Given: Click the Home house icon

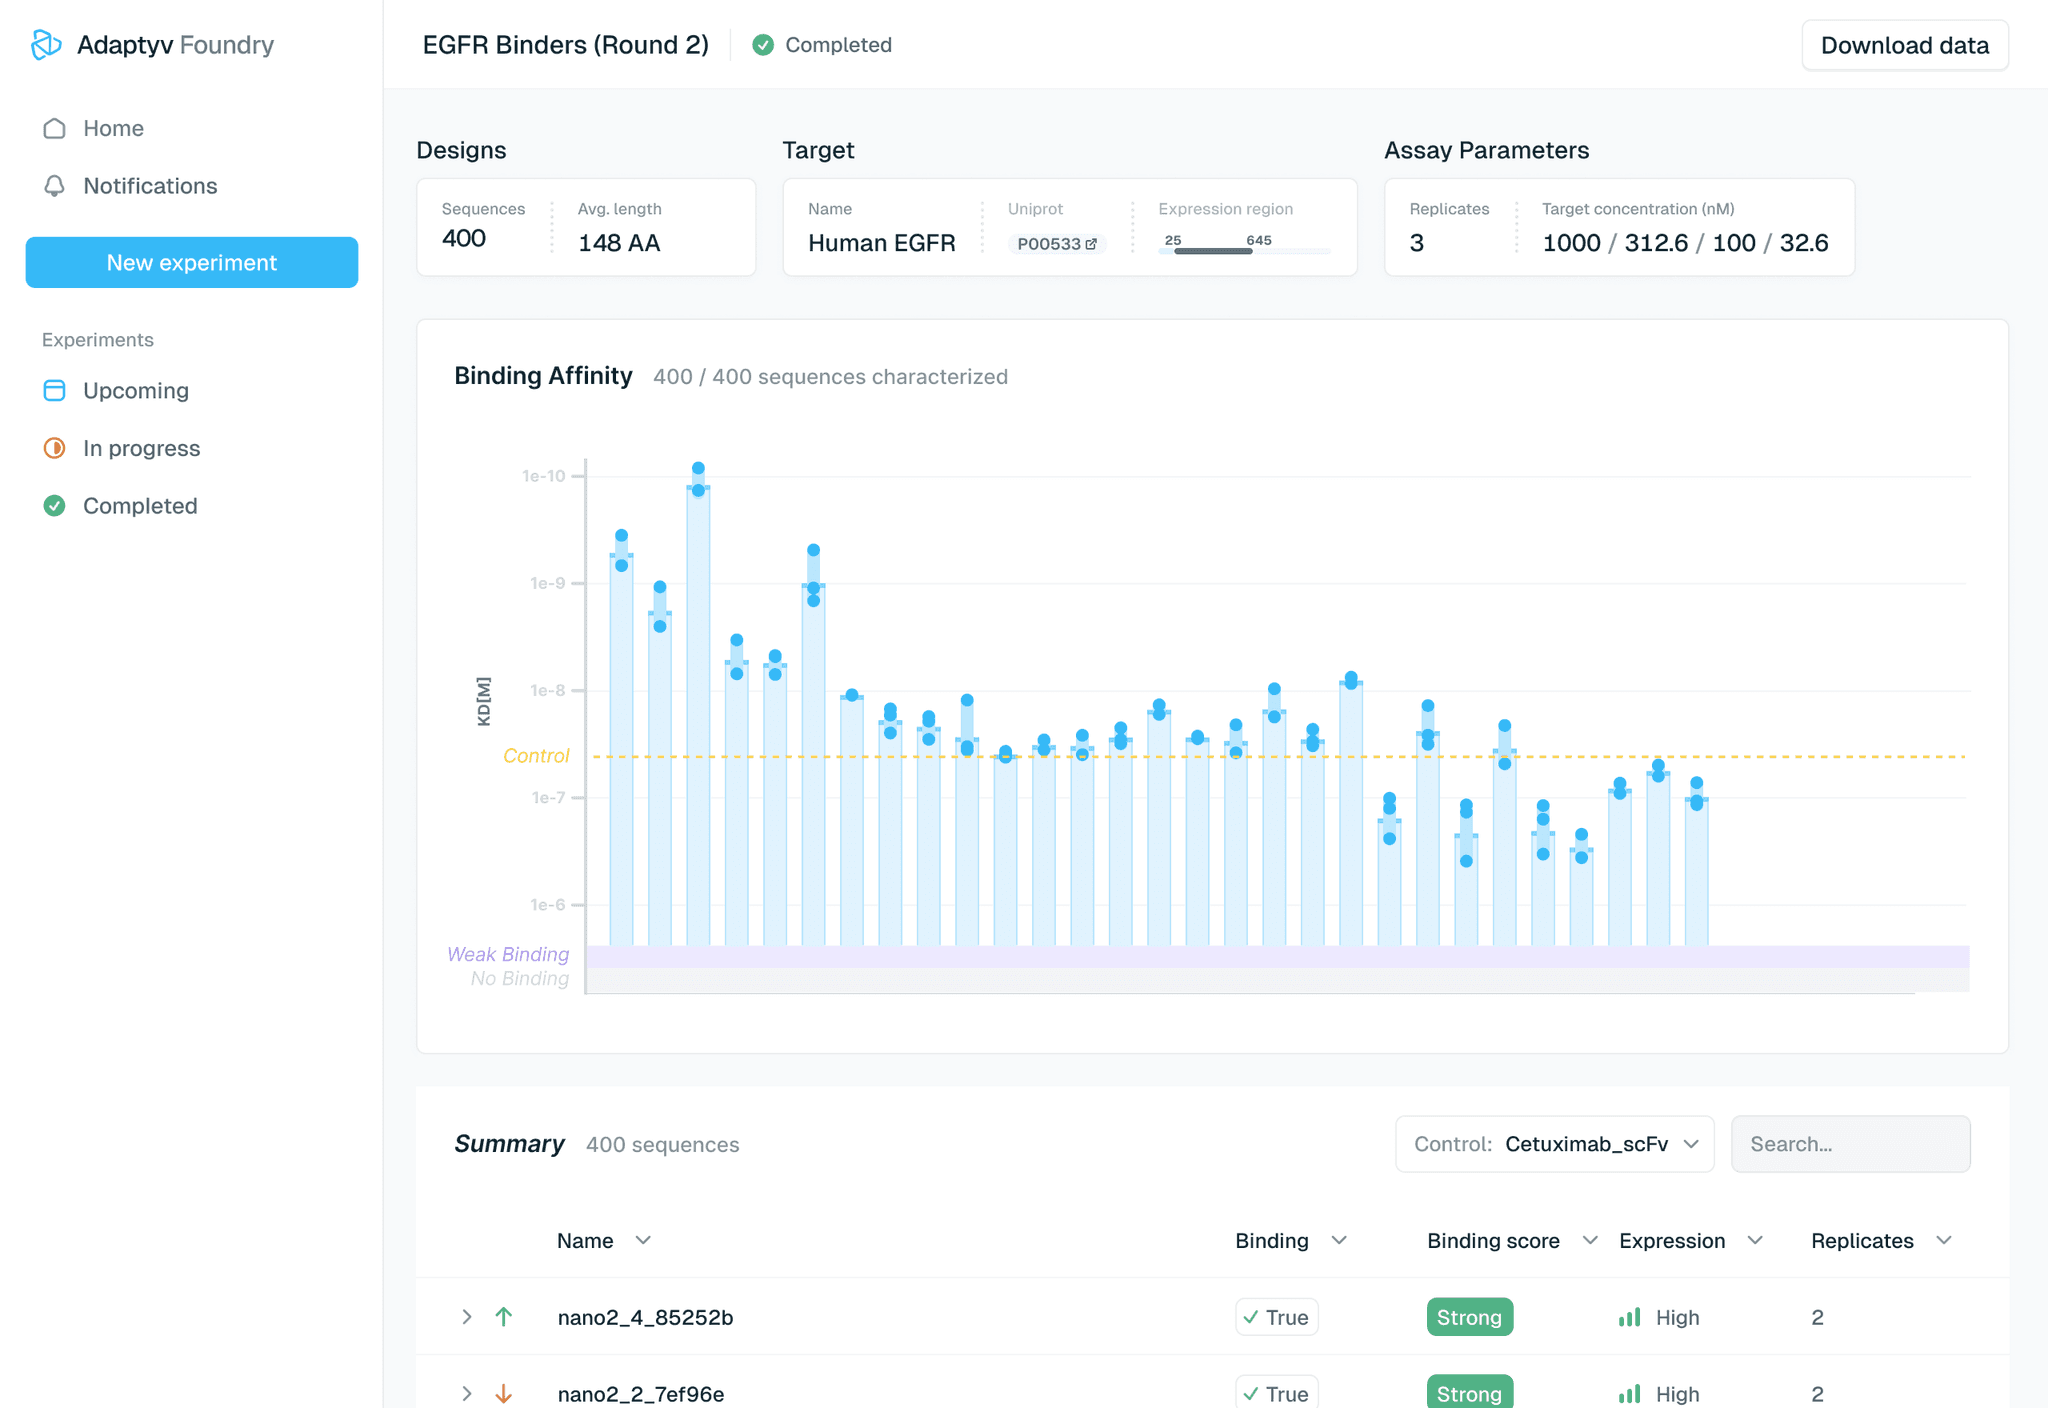Looking at the screenshot, I should pyautogui.click(x=55, y=129).
